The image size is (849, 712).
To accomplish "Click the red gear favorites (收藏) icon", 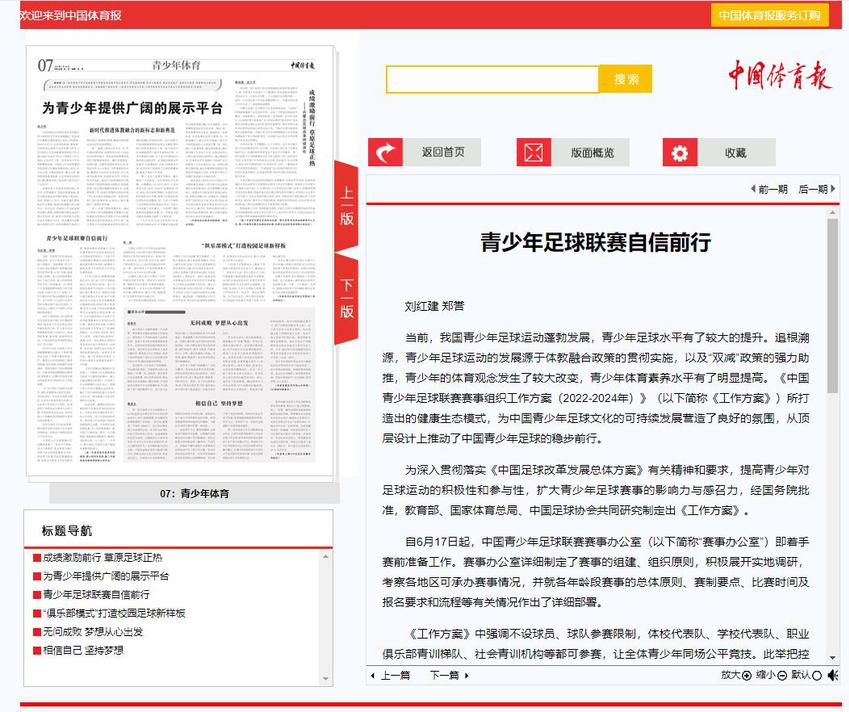I will (680, 153).
